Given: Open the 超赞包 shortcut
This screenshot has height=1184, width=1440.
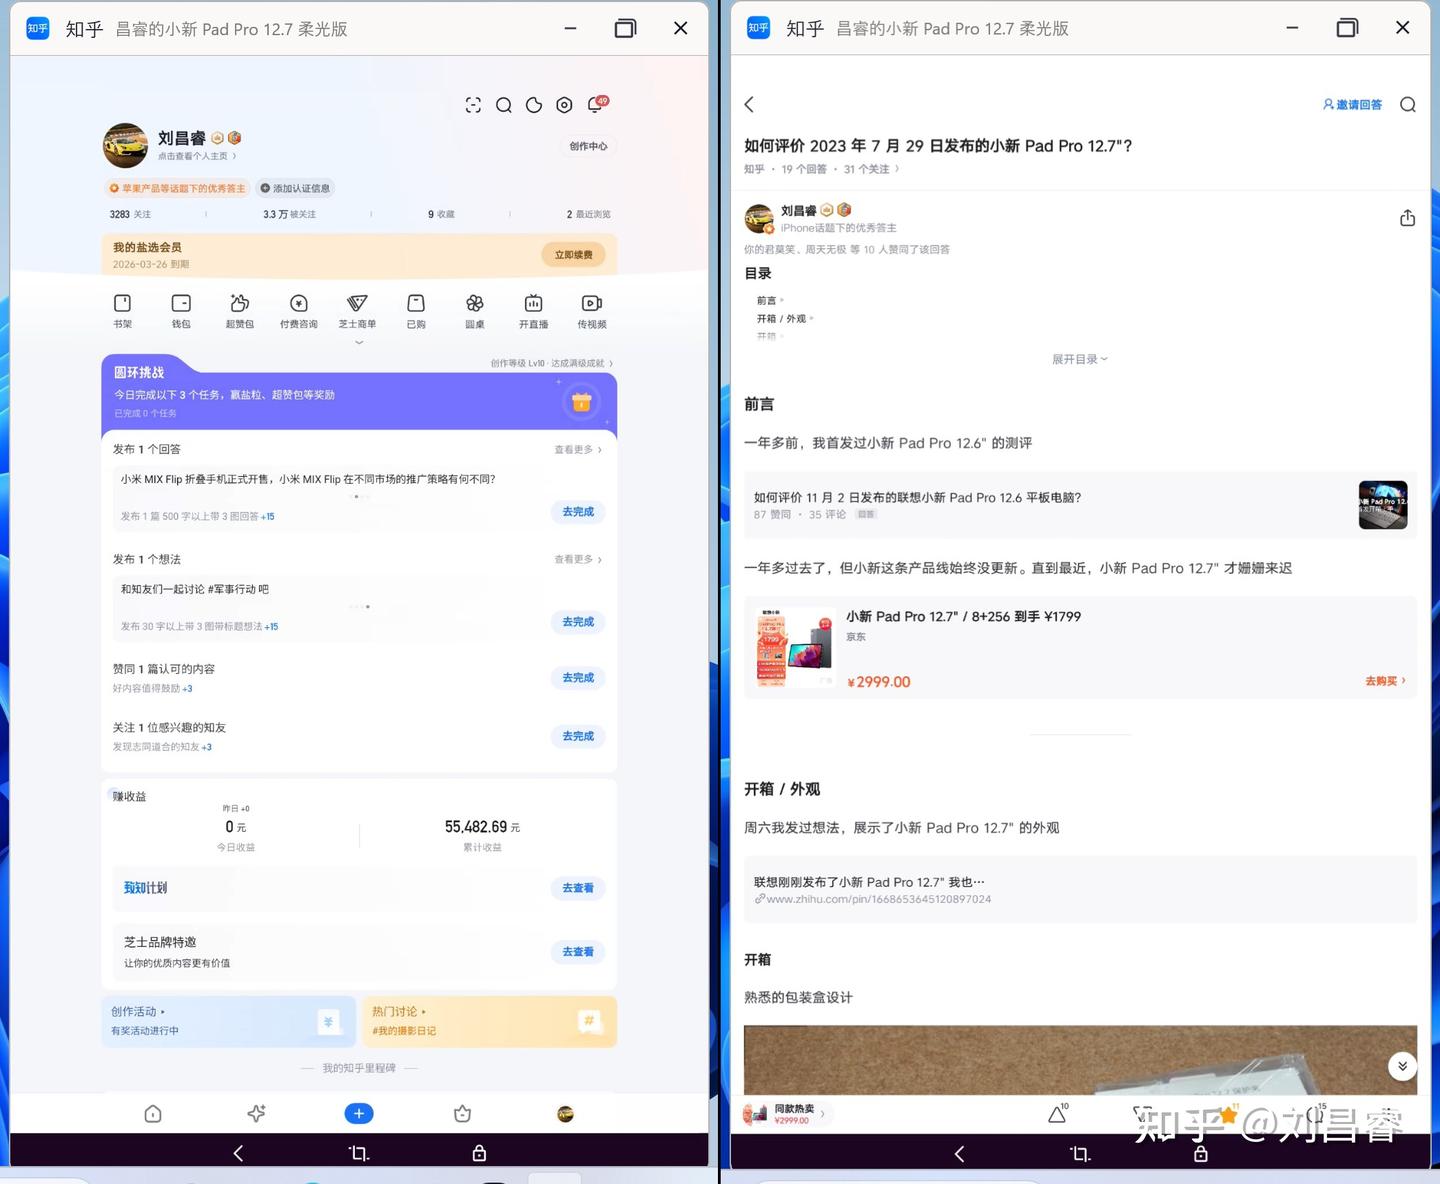Looking at the screenshot, I should (240, 311).
